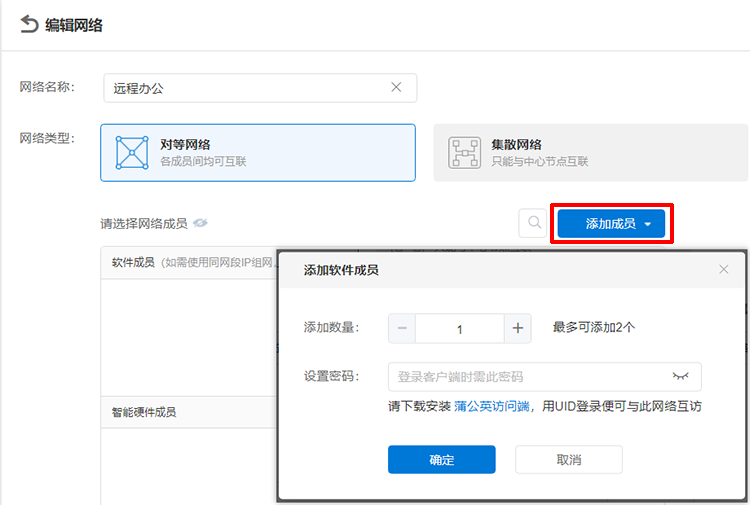Select the 对等网络 network type card
The width and height of the screenshot is (750, 505).
[258, 153]
